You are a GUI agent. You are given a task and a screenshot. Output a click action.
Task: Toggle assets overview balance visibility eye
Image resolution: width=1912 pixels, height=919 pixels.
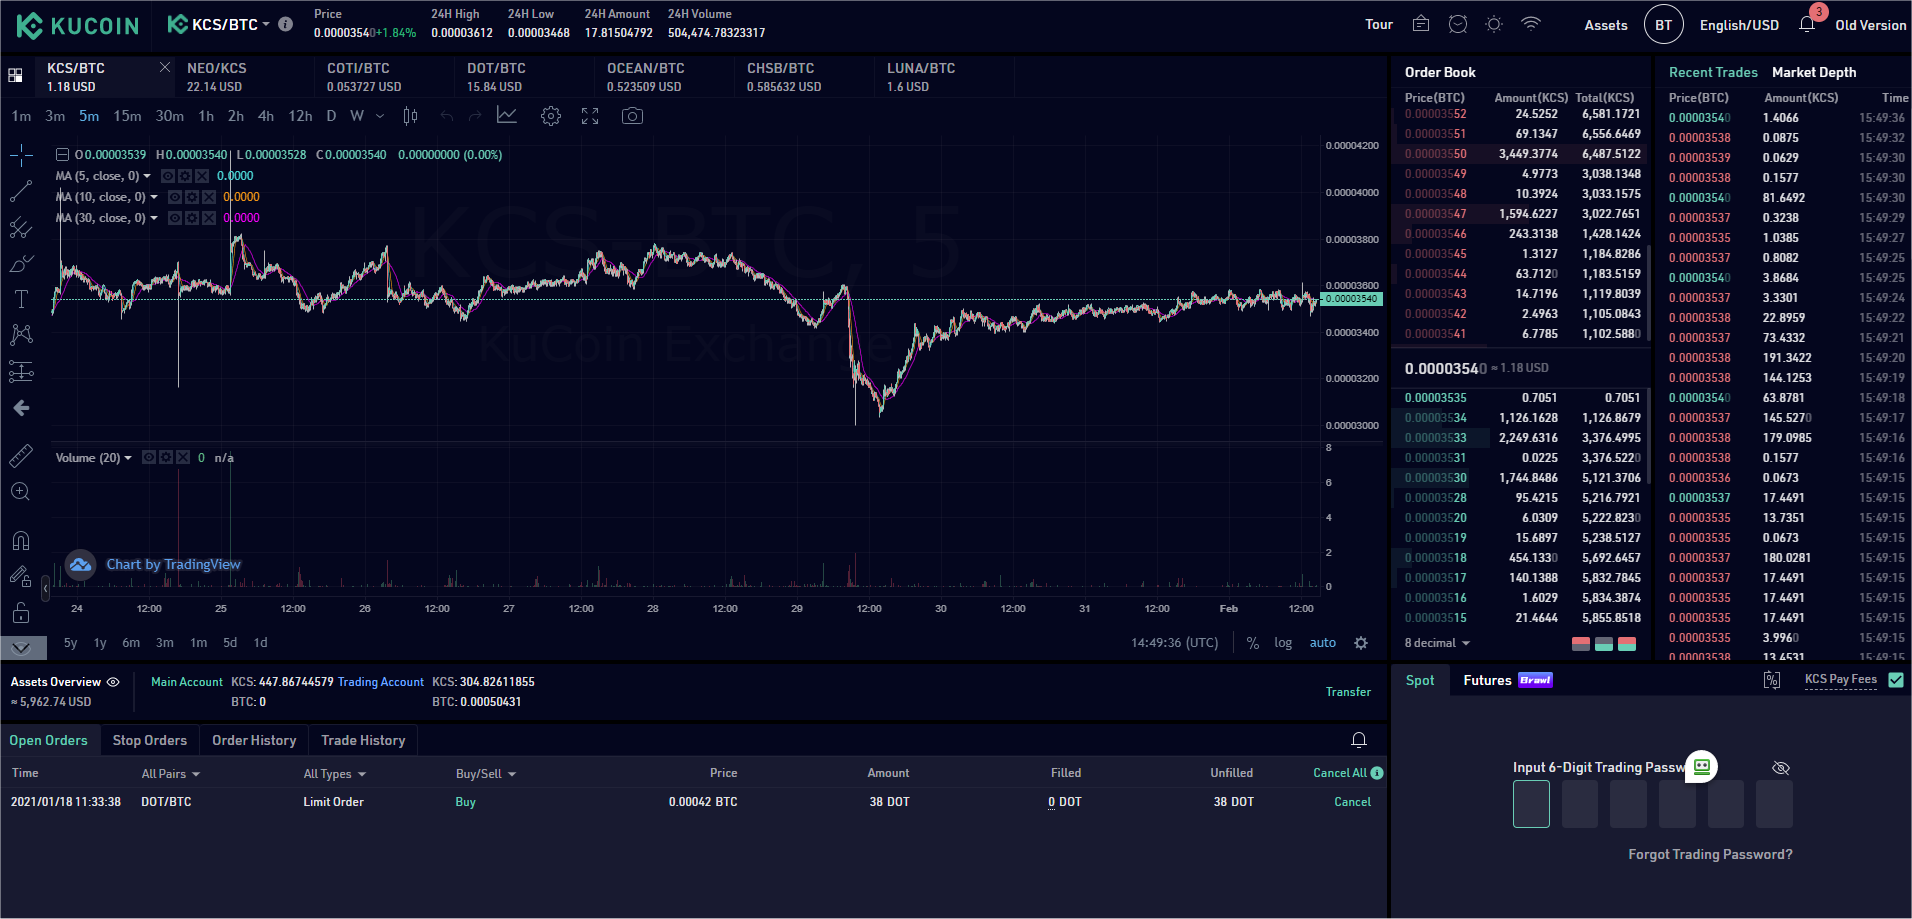click(x=113, y=682)
